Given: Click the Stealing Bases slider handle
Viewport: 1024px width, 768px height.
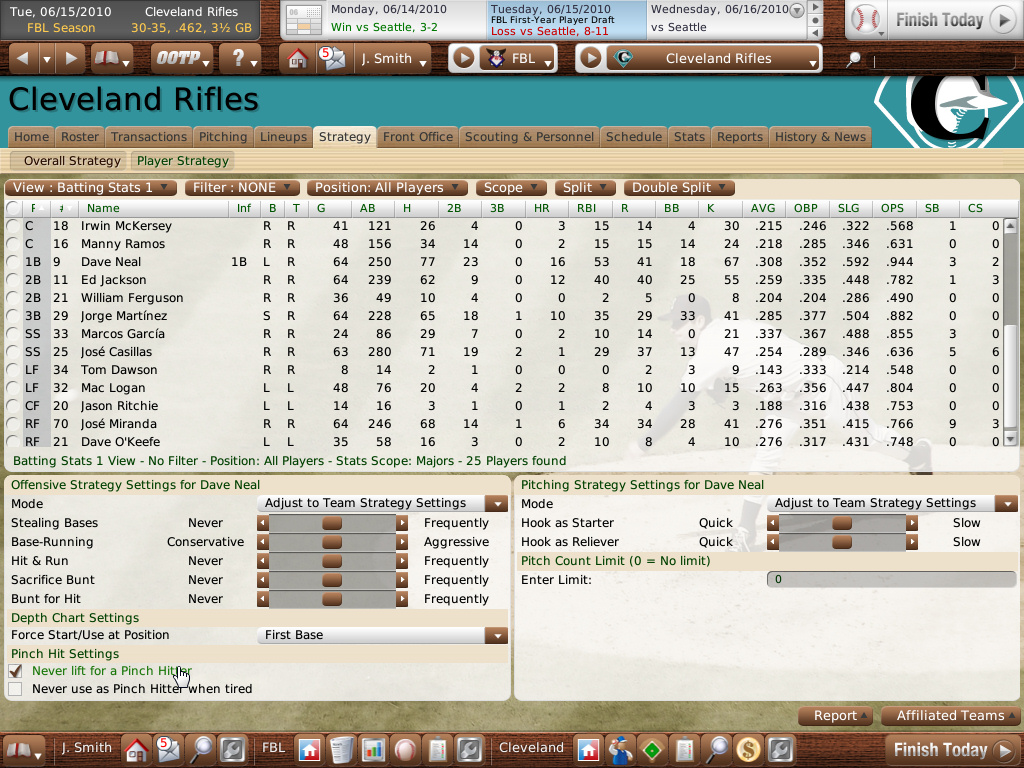Looking at the screenshot, I should pyautogui.click(x=331, y=523).
